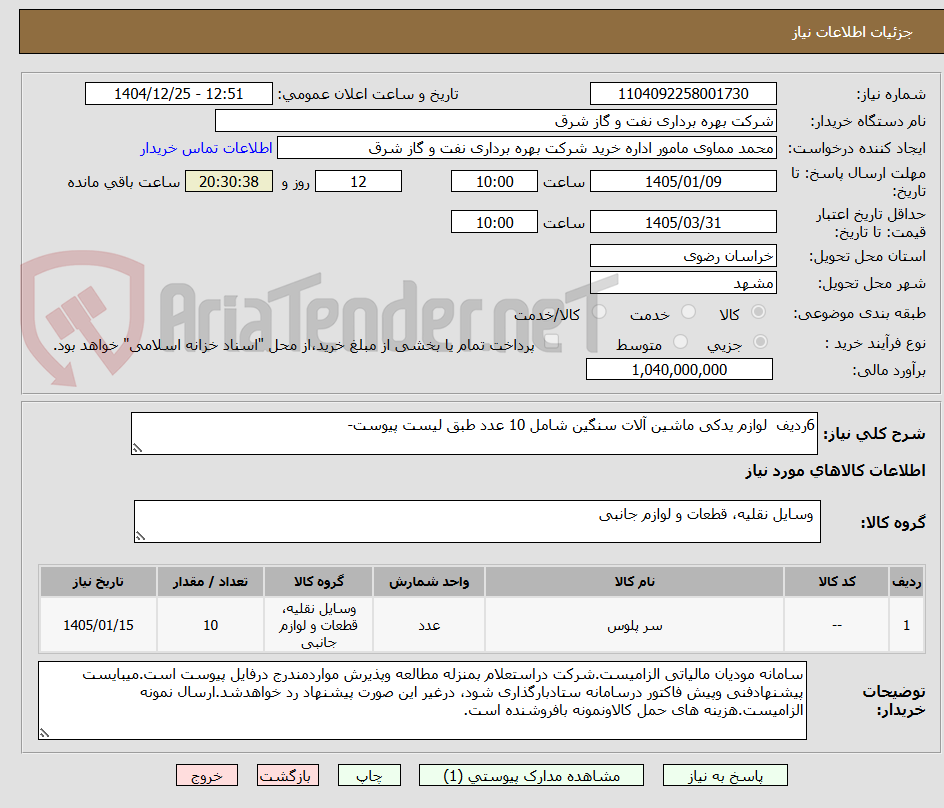This screenshot has width=944, height=808.
Task: Select the کالا/خدمت radio button
Action: pos(599,312)
